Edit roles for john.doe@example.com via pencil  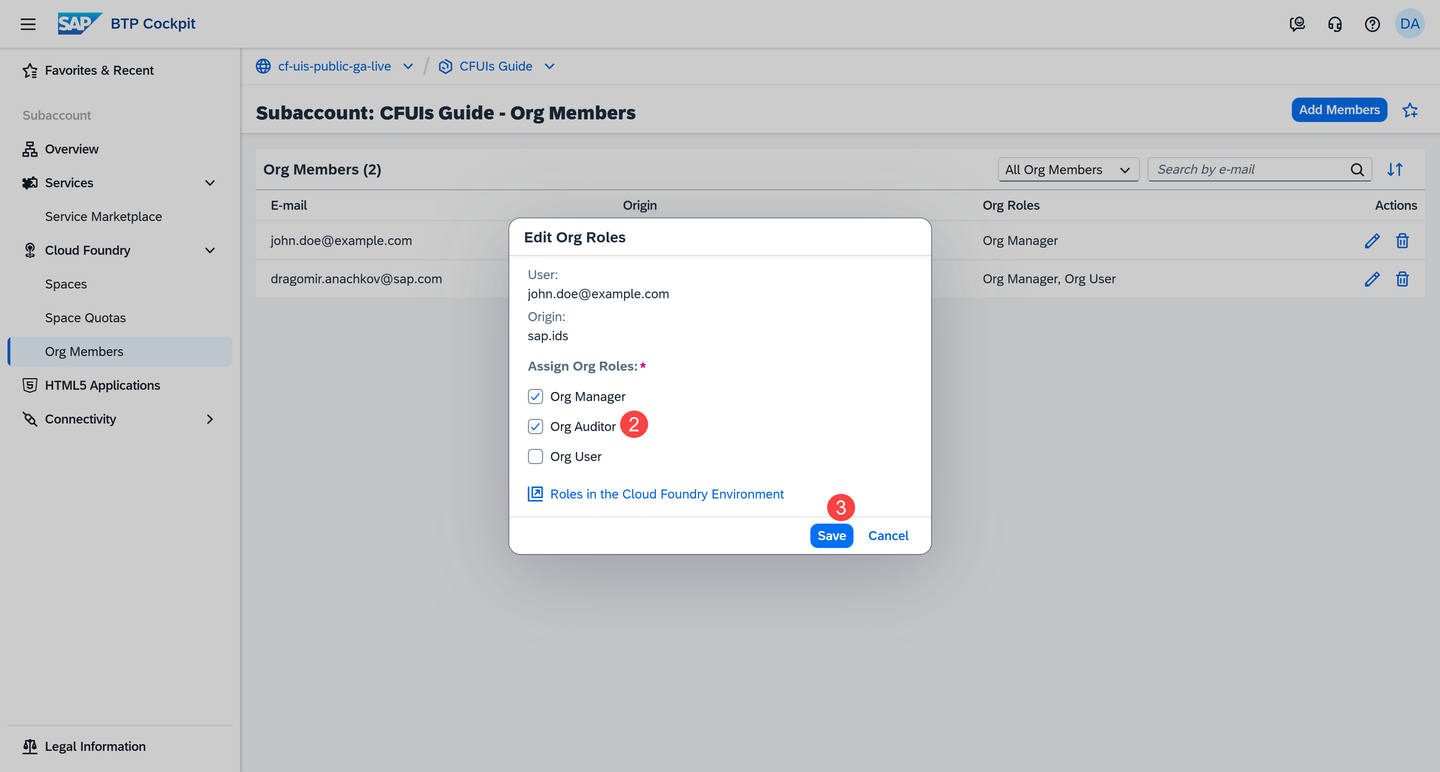tap(1372, 241)
